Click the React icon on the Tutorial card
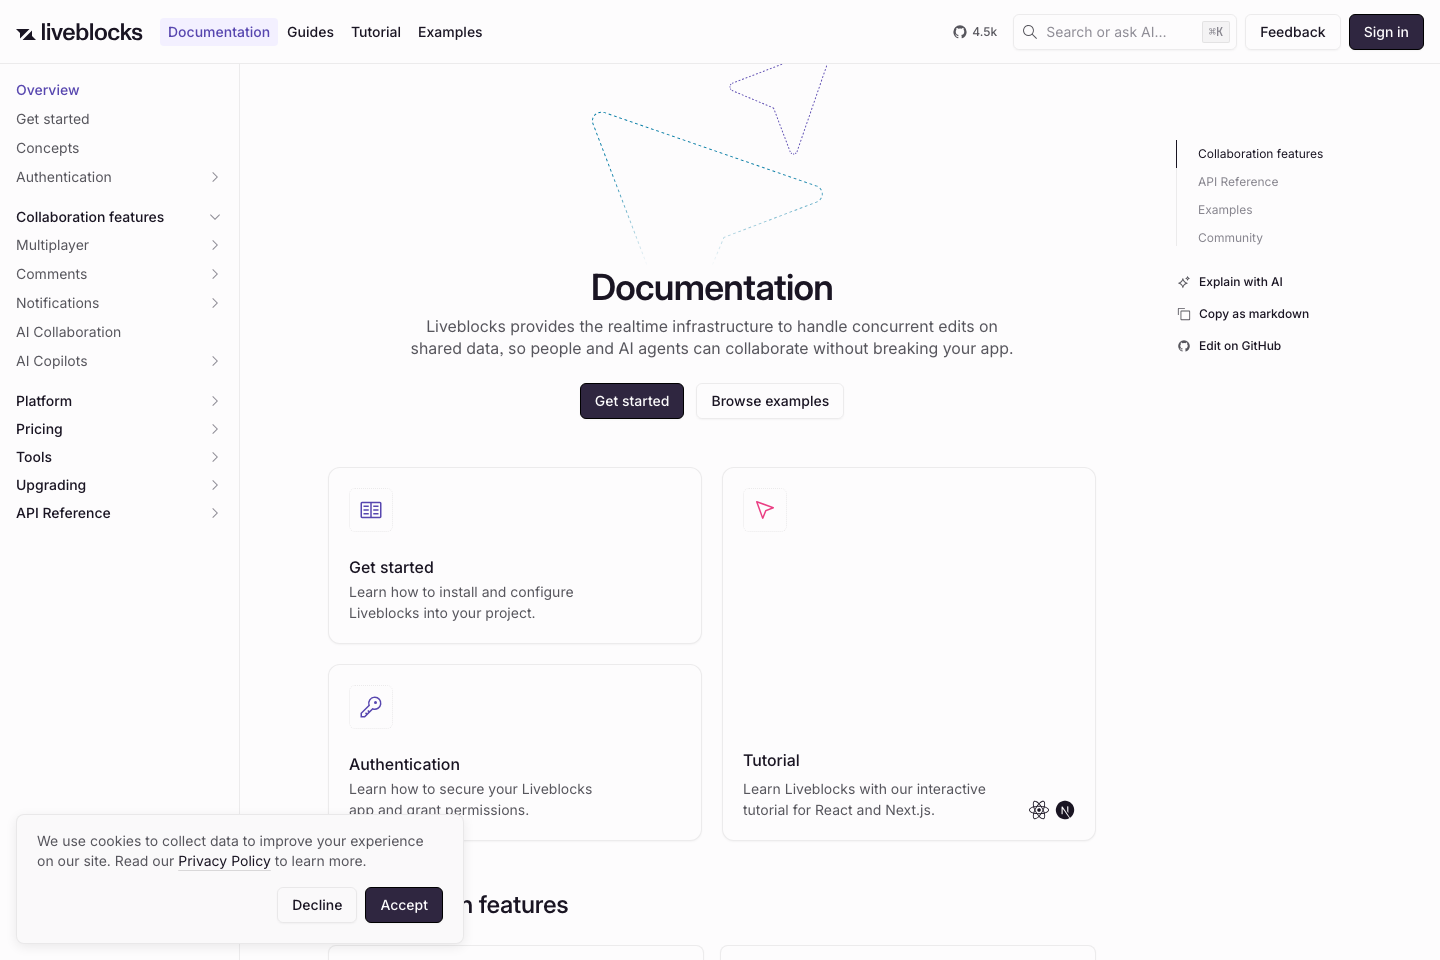The image size is (1440, 960). [1039, 810]
